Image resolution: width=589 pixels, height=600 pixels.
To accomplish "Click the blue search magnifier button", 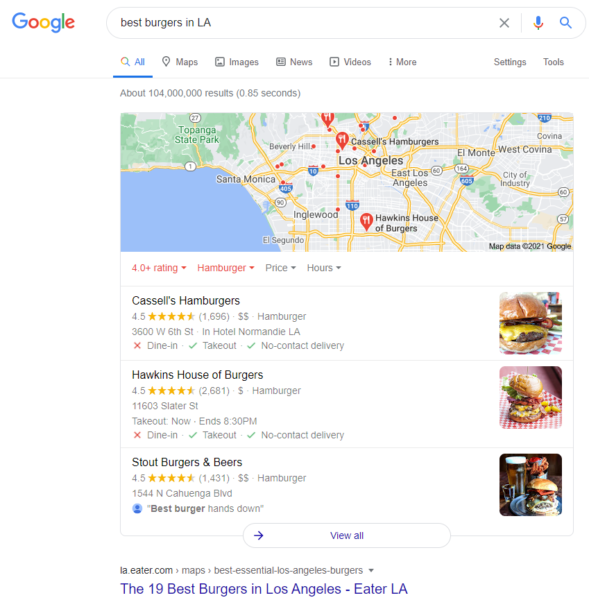I will click(x=565, y=23).
